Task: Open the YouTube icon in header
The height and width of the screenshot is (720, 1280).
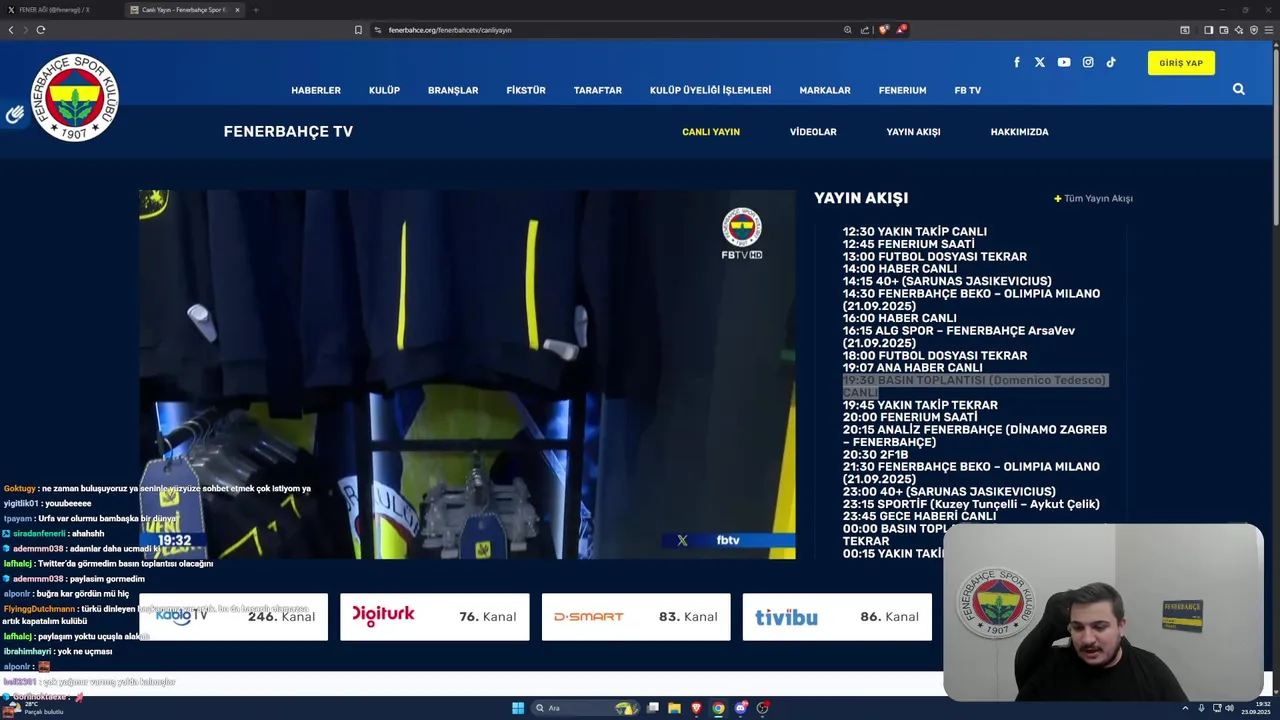Action: pos(1064,62)
